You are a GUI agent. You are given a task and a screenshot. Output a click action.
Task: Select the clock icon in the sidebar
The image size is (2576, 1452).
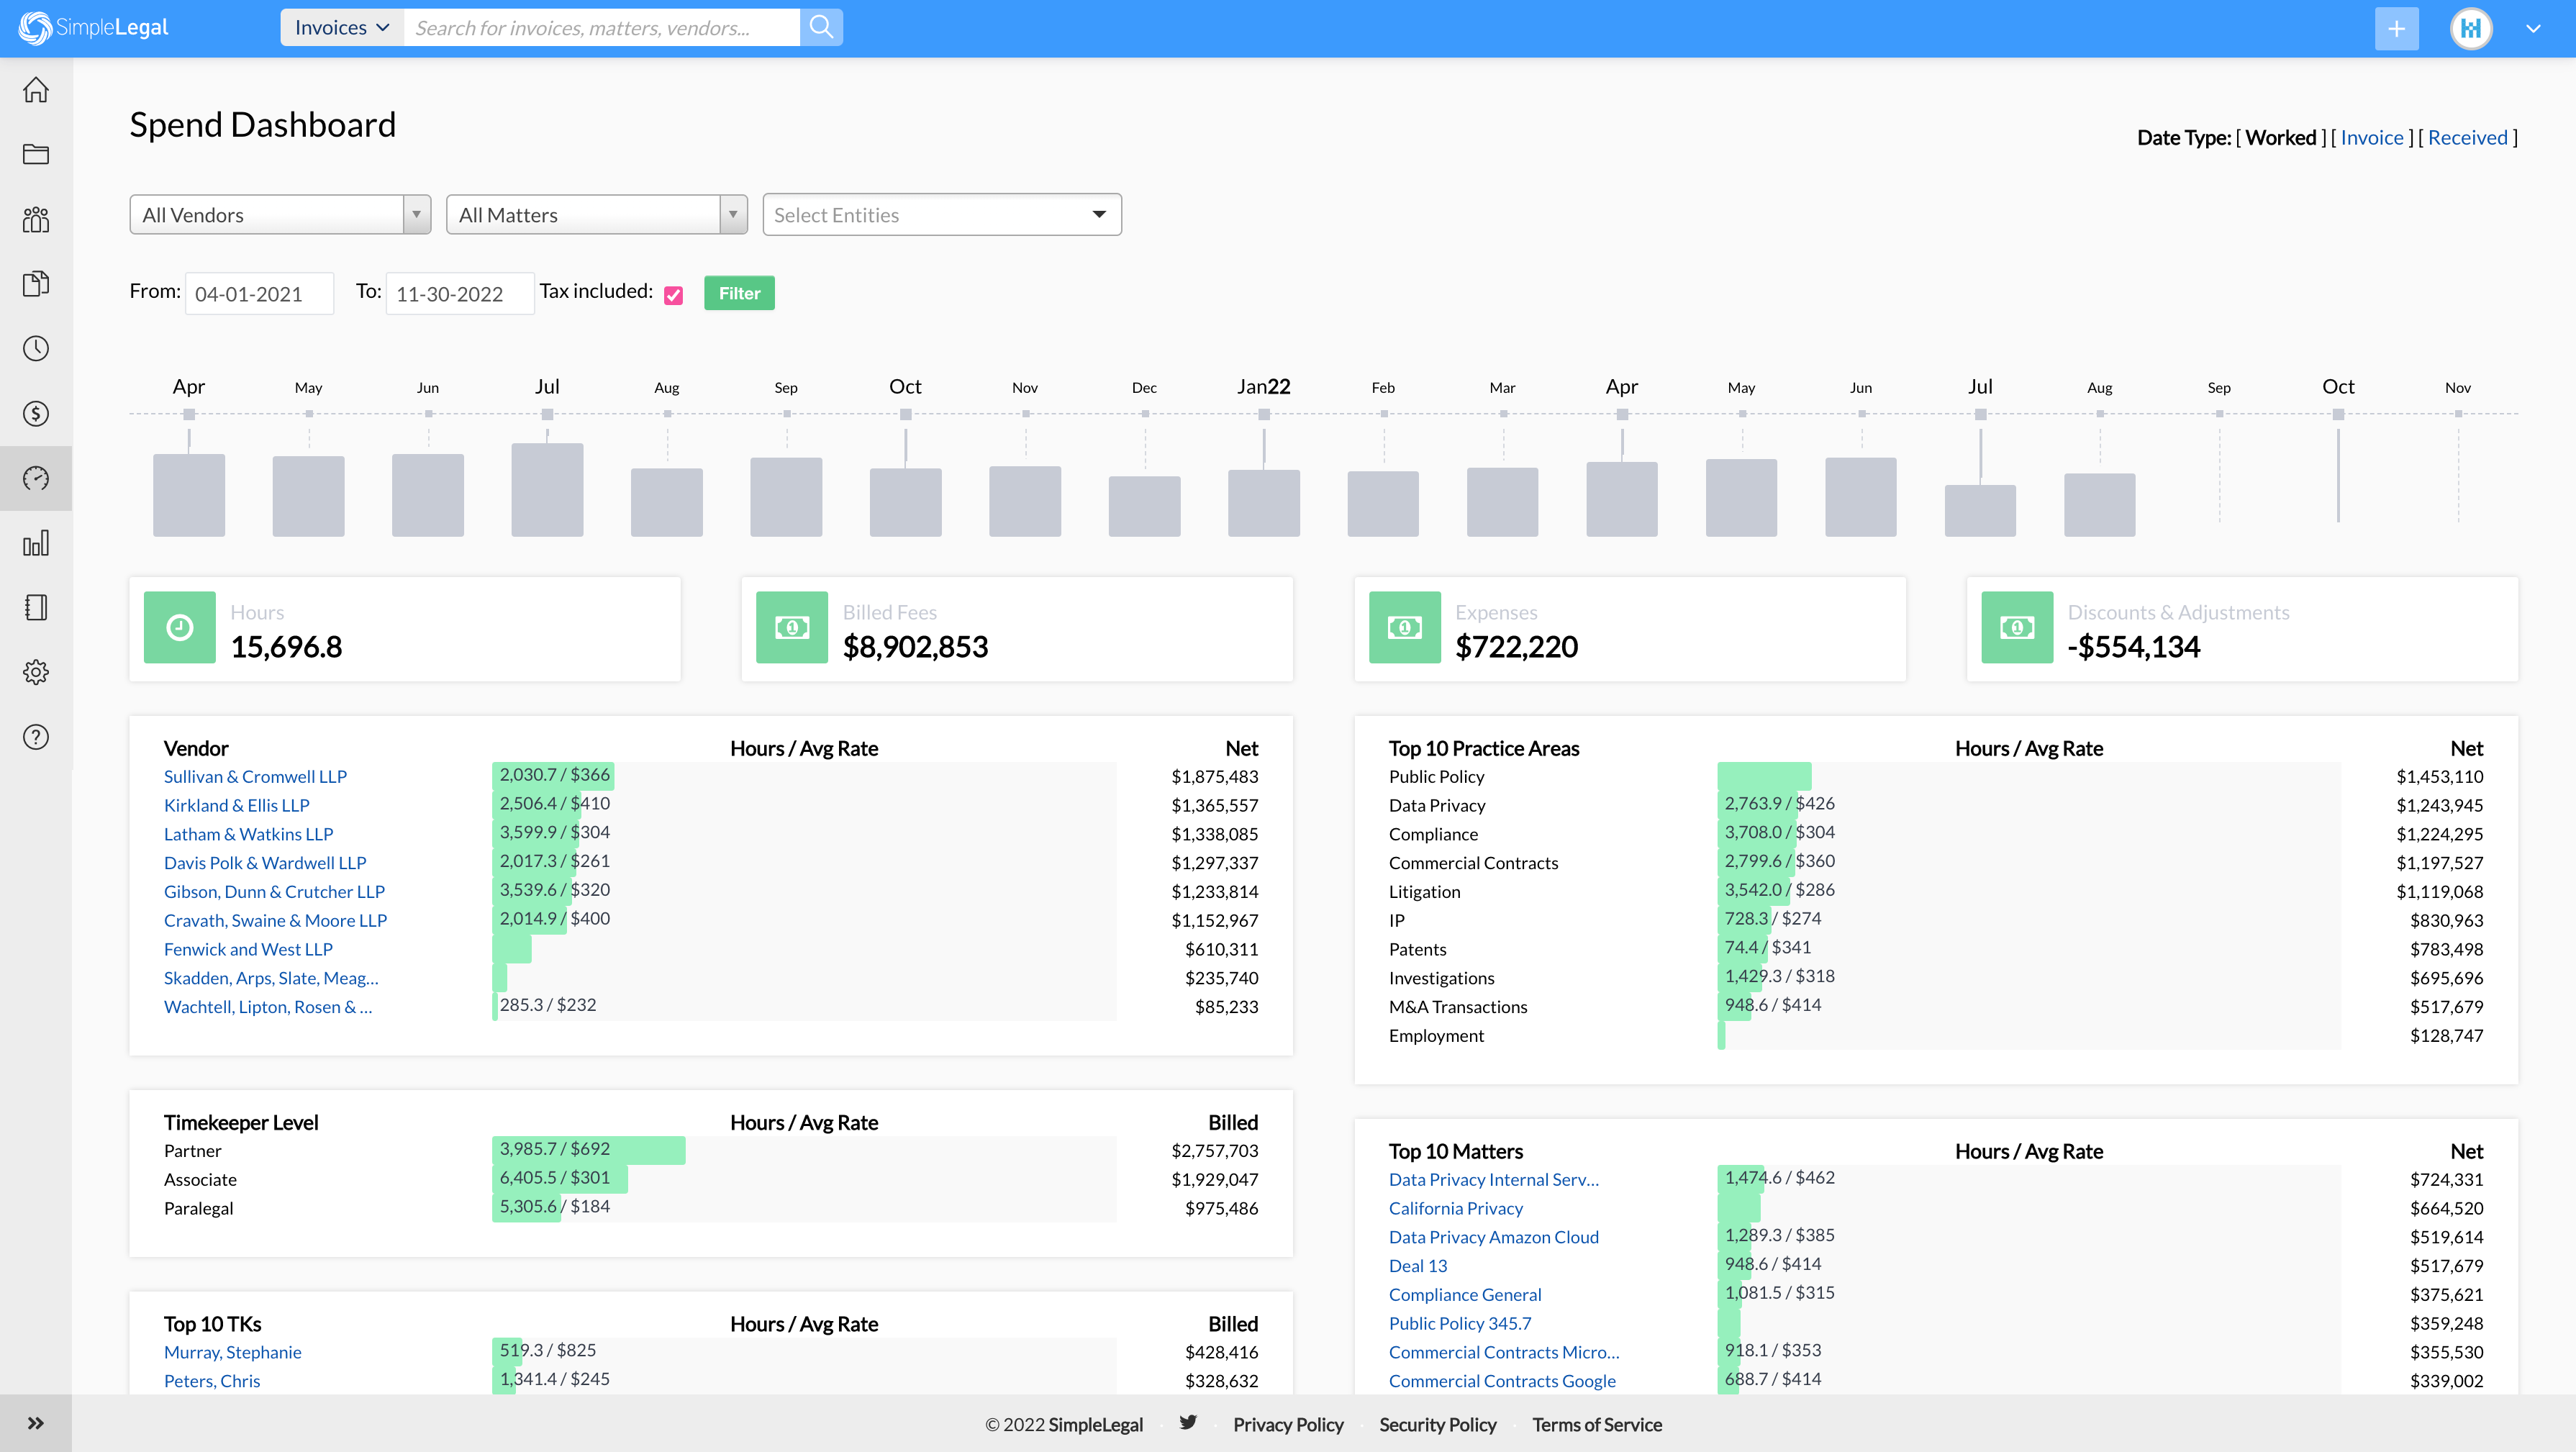(x=36, y=348)
